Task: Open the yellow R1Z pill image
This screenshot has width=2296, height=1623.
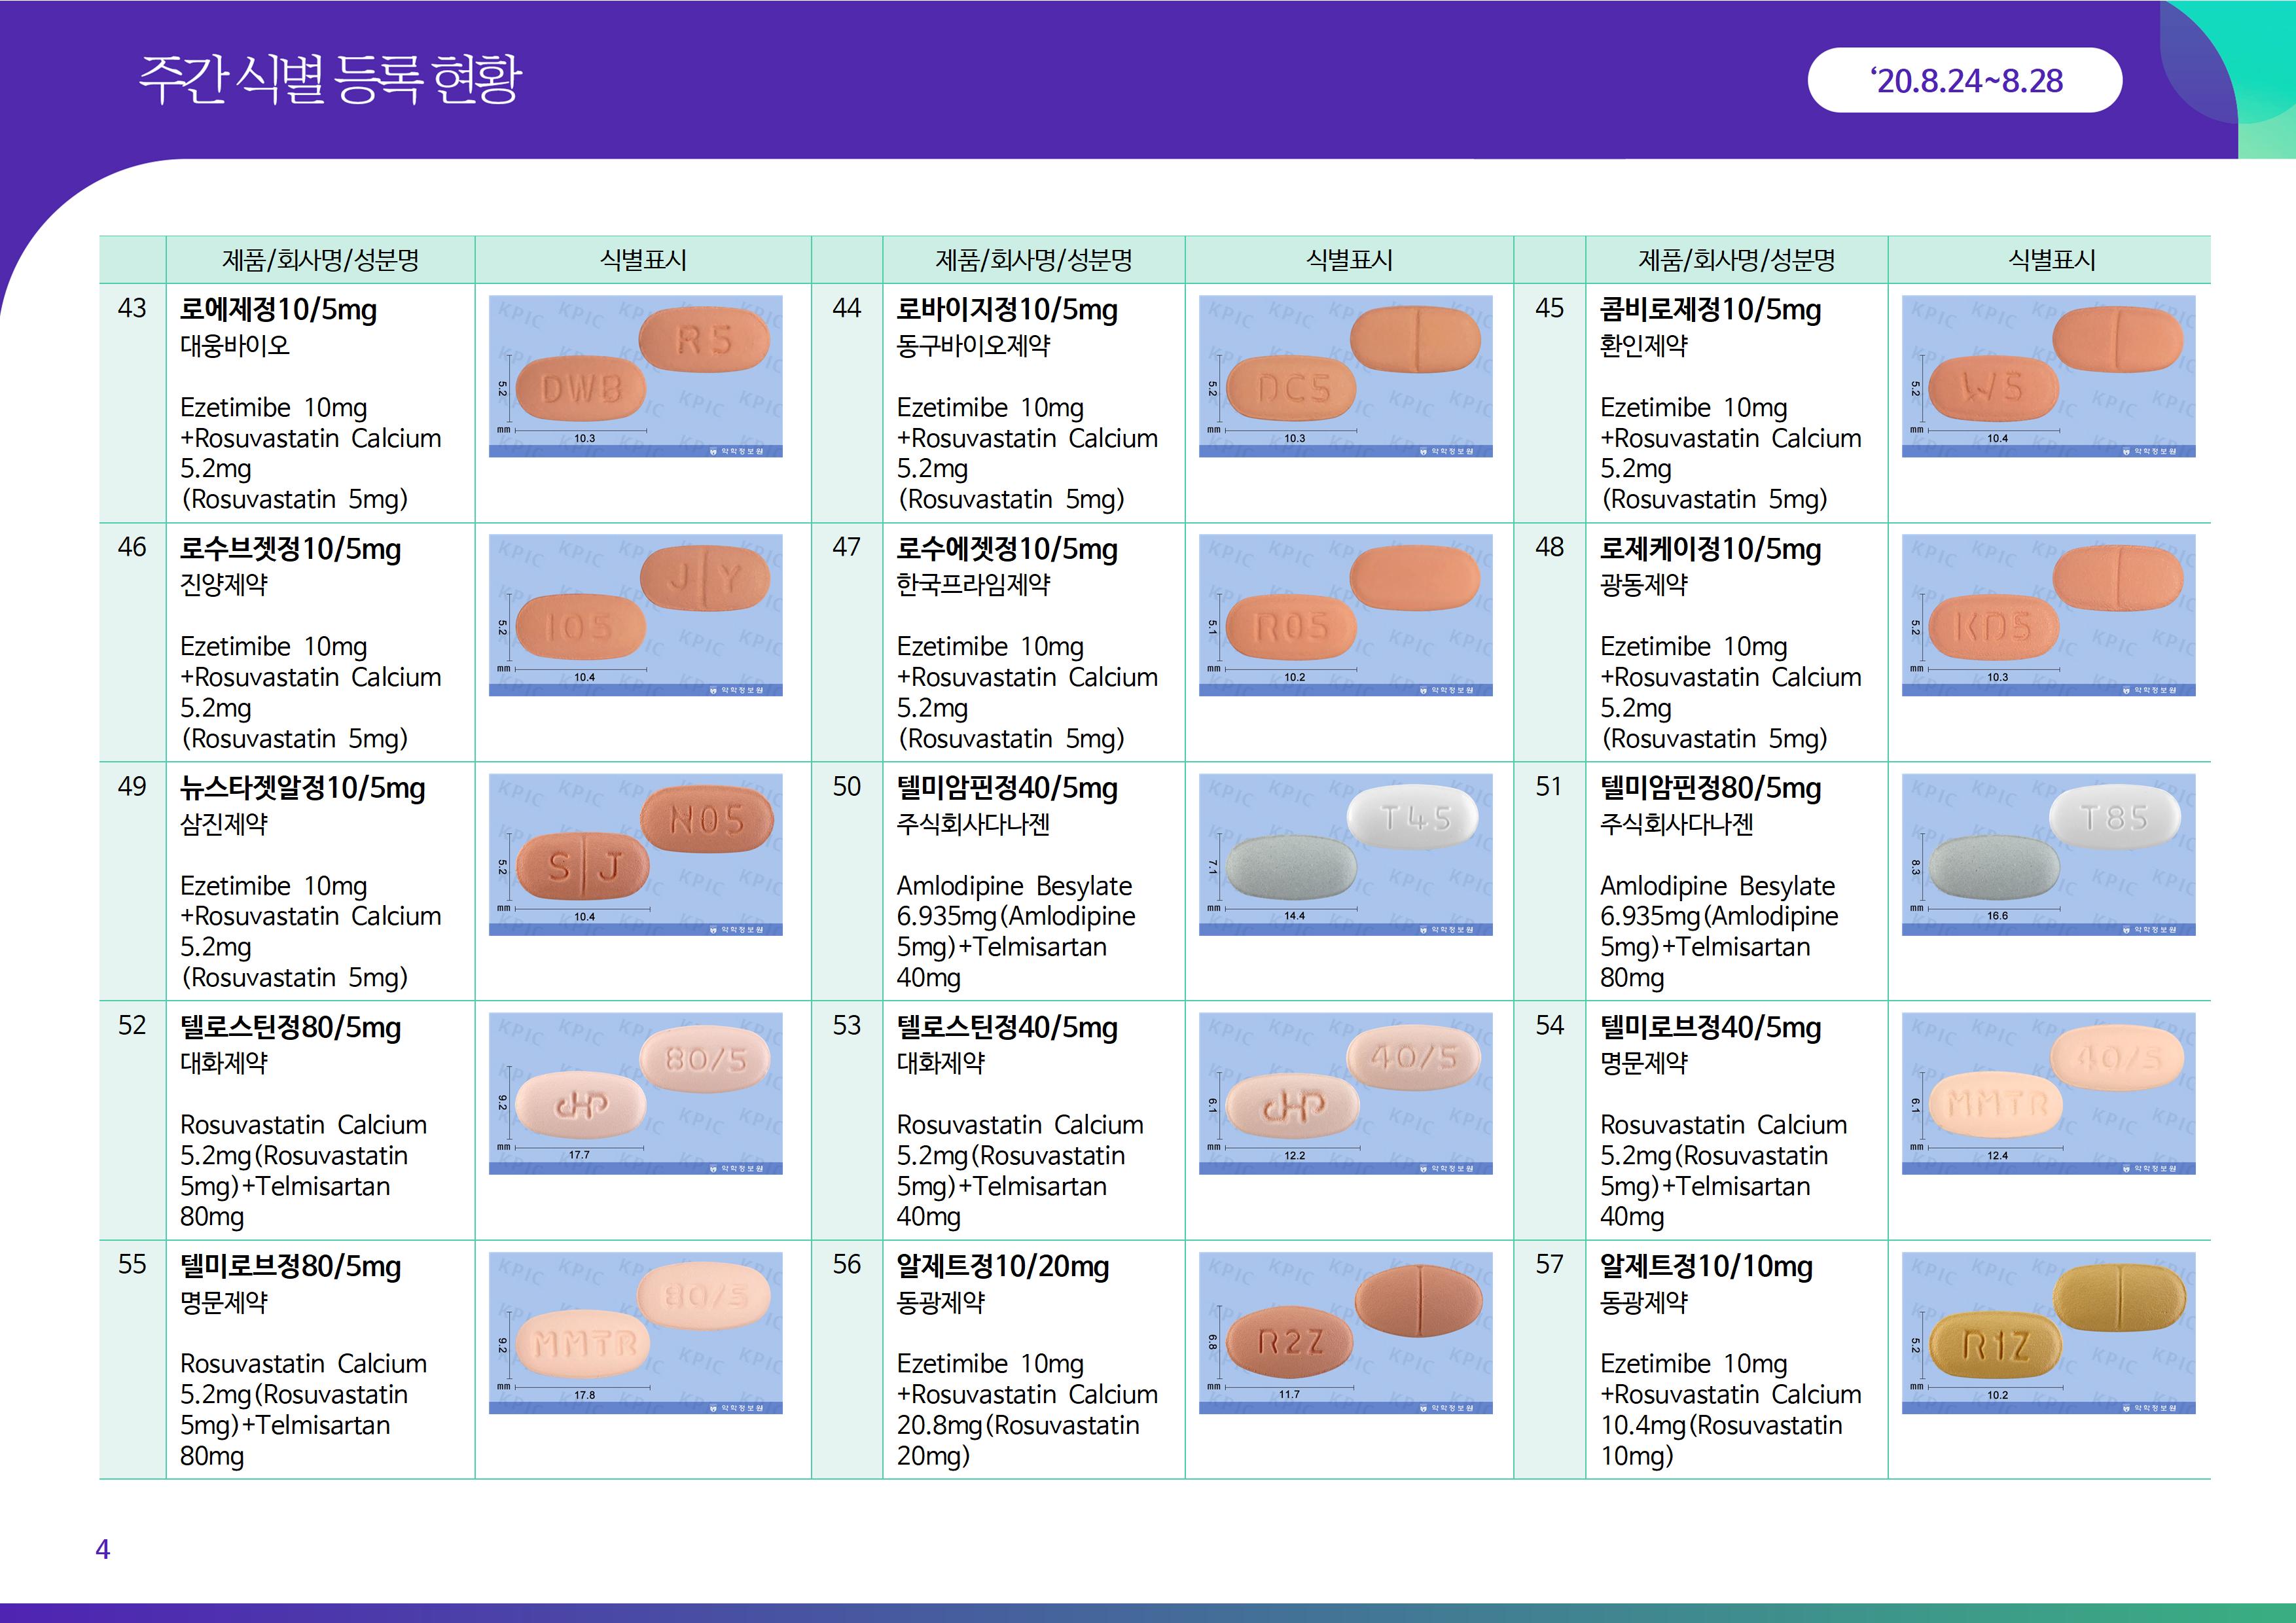Action: click(x=2048, y=1332)
